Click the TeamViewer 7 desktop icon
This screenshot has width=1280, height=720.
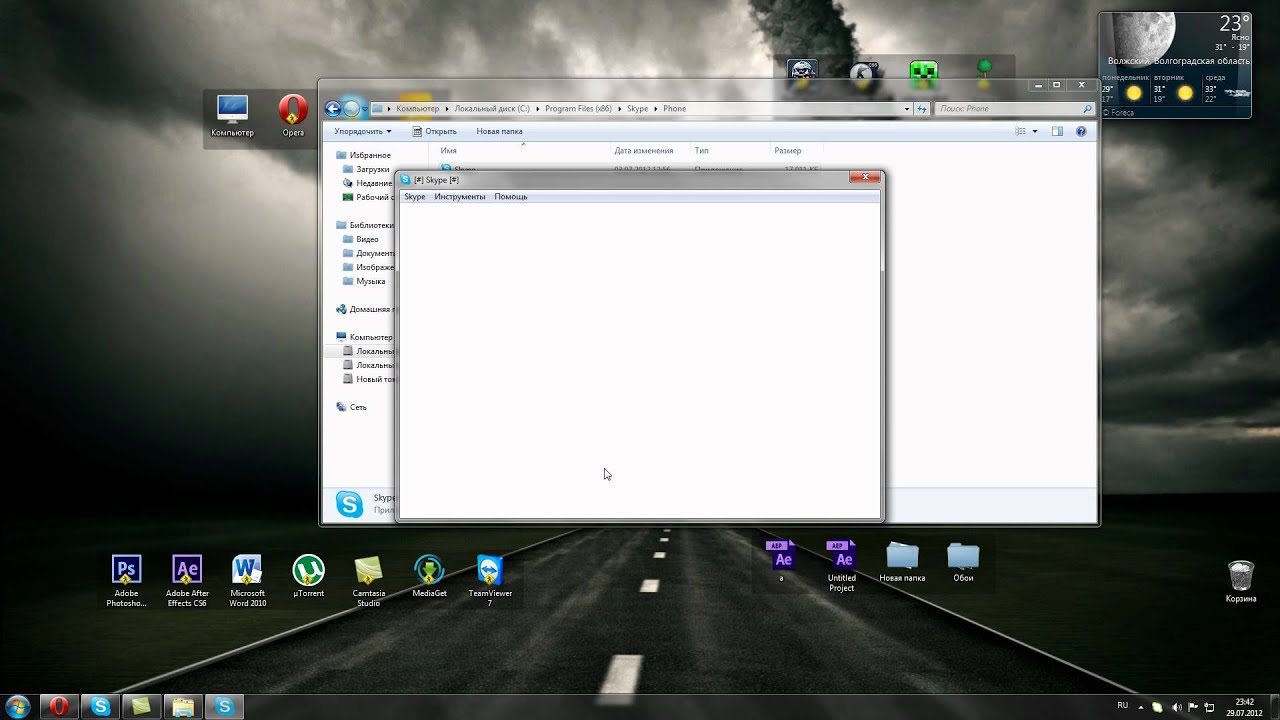click(490, 581)
